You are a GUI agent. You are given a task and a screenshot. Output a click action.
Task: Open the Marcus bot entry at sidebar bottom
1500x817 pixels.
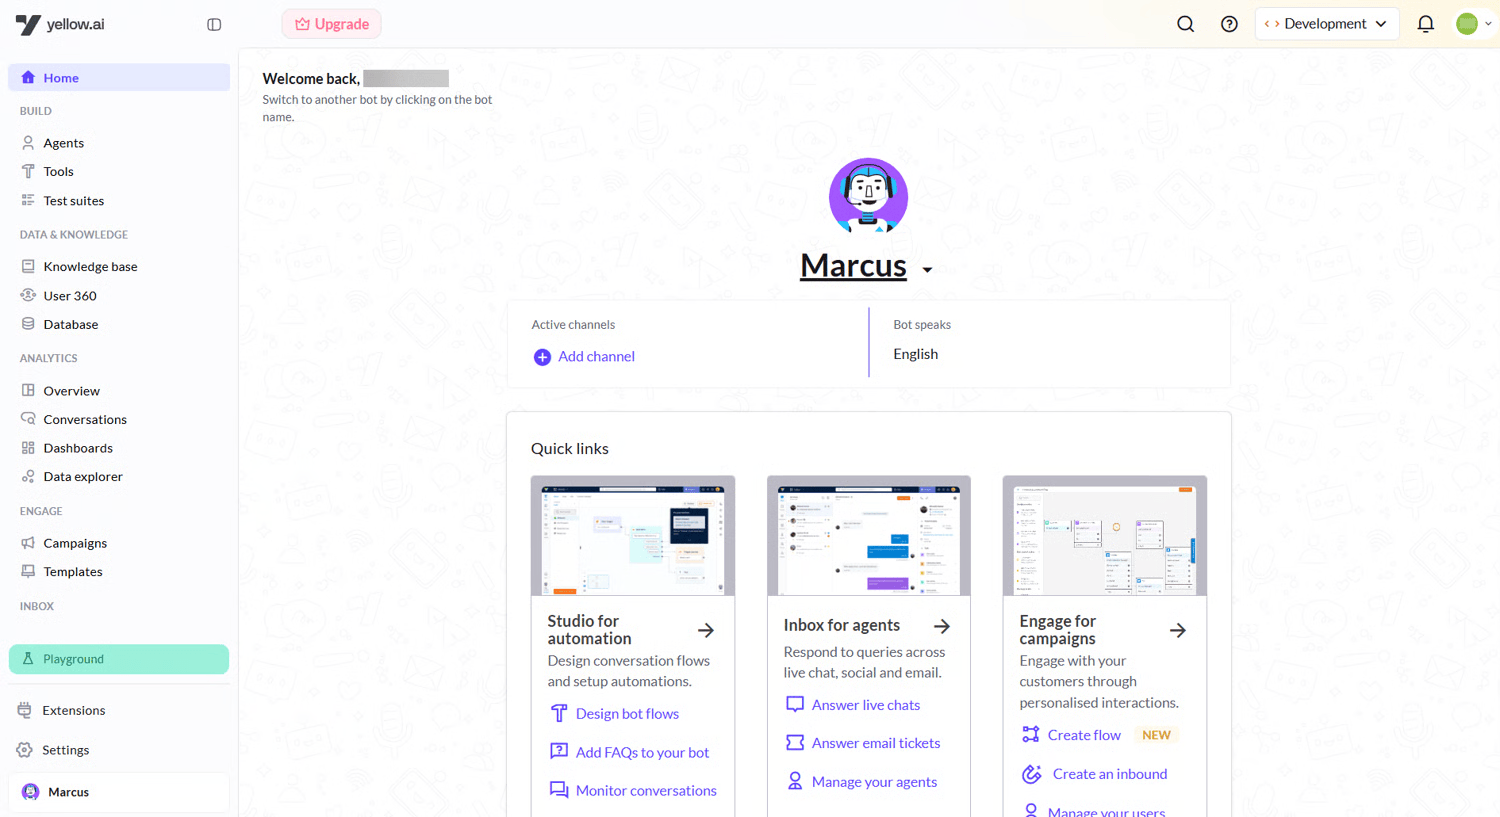(x=119, y=792)
